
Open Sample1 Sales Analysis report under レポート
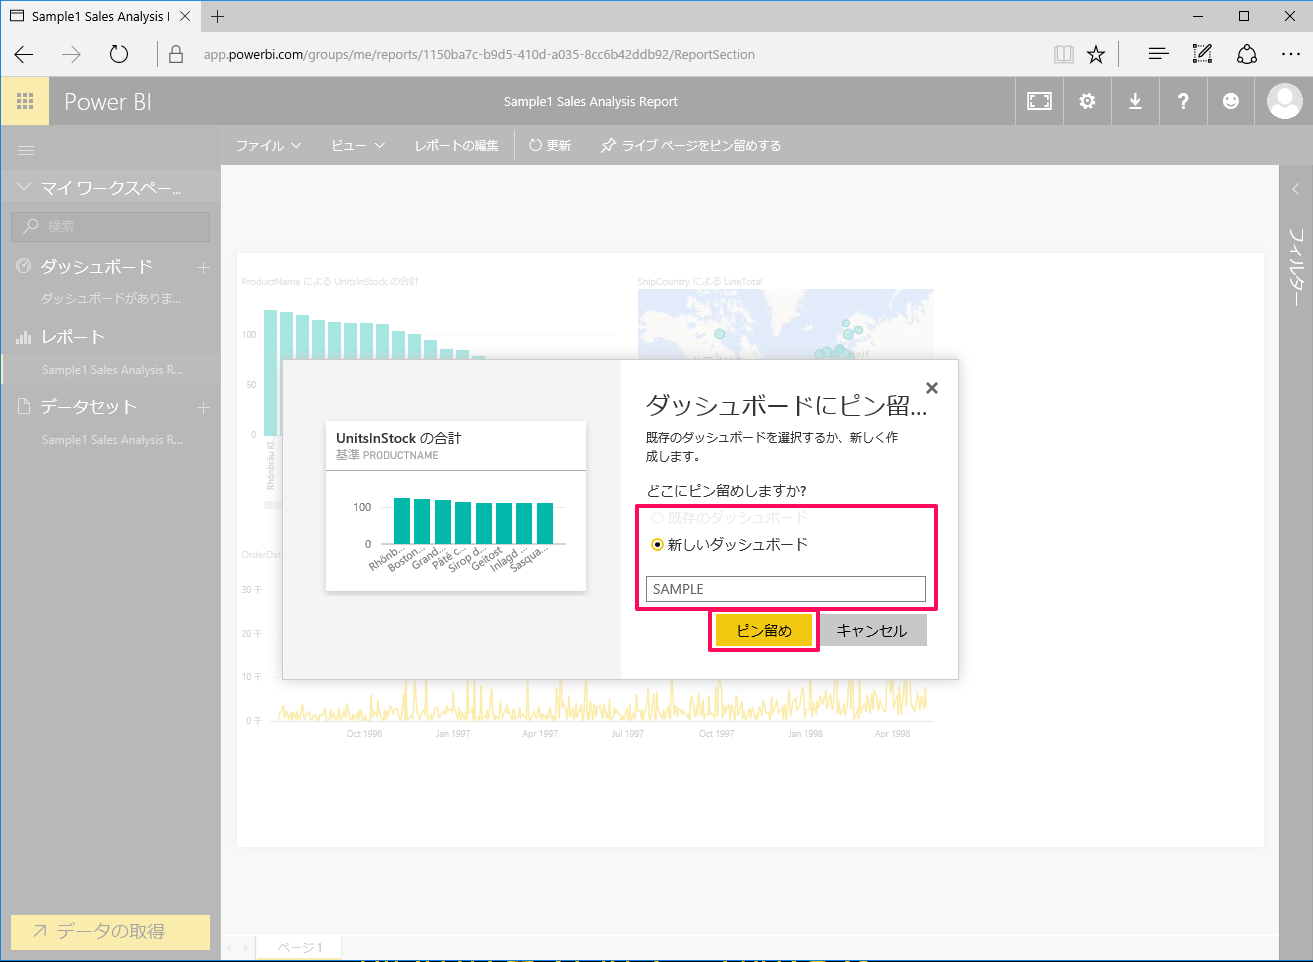111,370
